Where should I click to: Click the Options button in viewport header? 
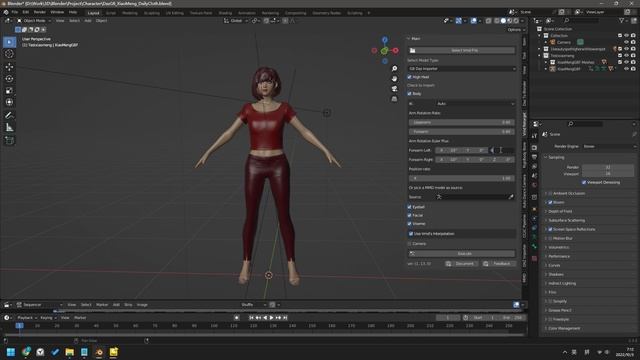click(x=515, y=30)
